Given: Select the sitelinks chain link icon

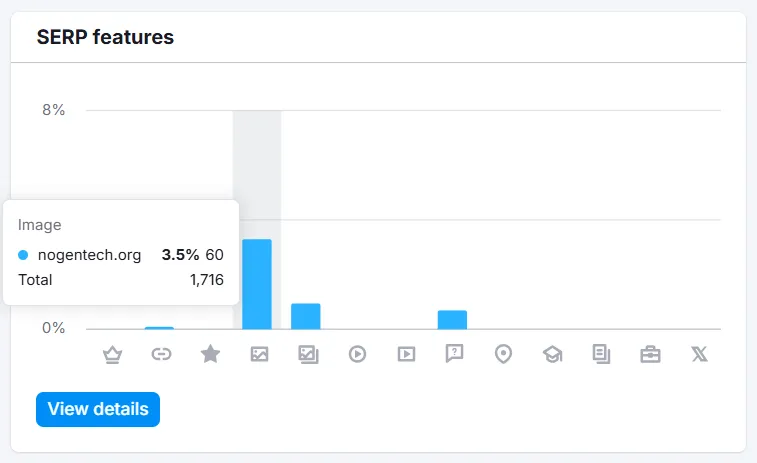Looking at the screenshot, I should click(x=161, y=354).
